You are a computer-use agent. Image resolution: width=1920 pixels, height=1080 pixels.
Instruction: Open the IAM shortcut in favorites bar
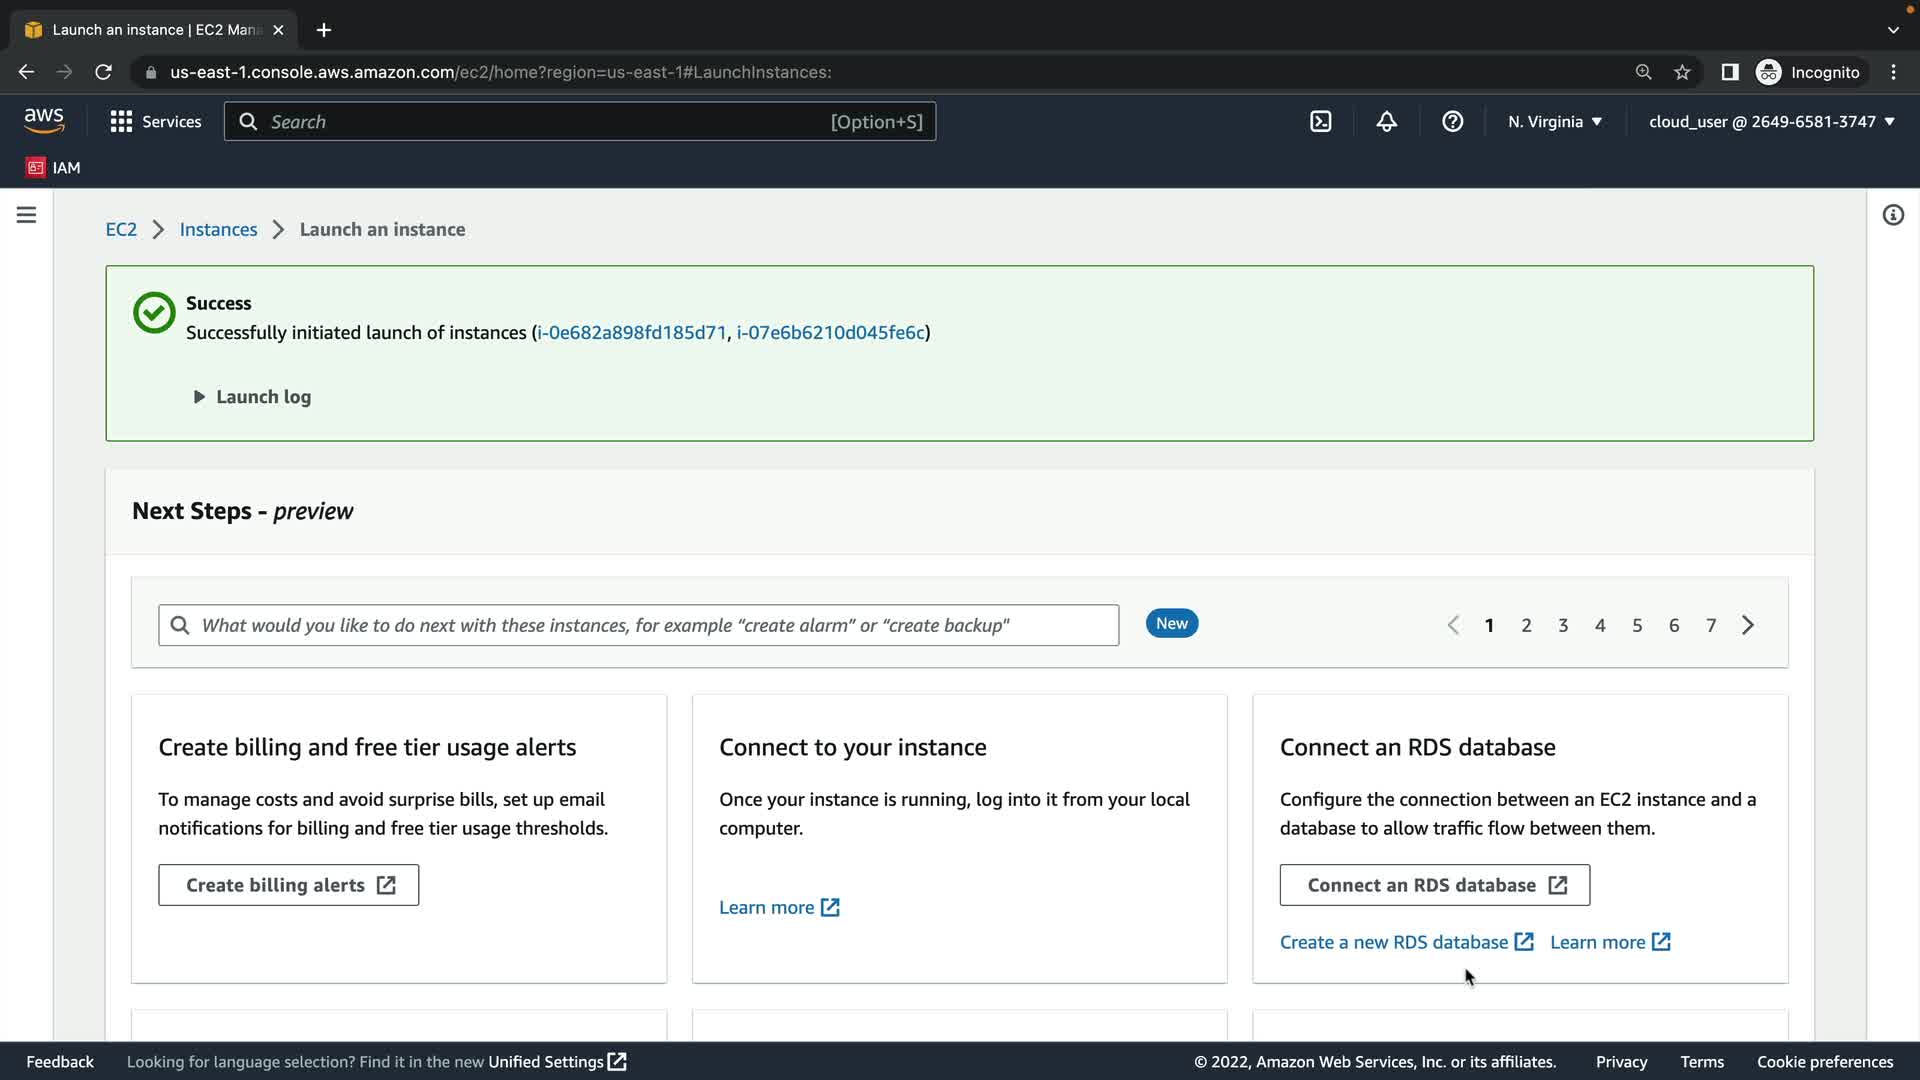(x=54, y=168)
